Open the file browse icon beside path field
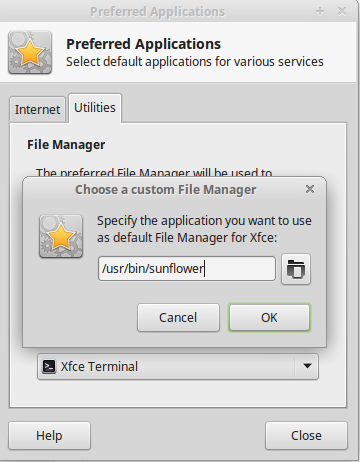Image resolution: width=360 pixels, height=462 pixels. [x=296, y=269]
